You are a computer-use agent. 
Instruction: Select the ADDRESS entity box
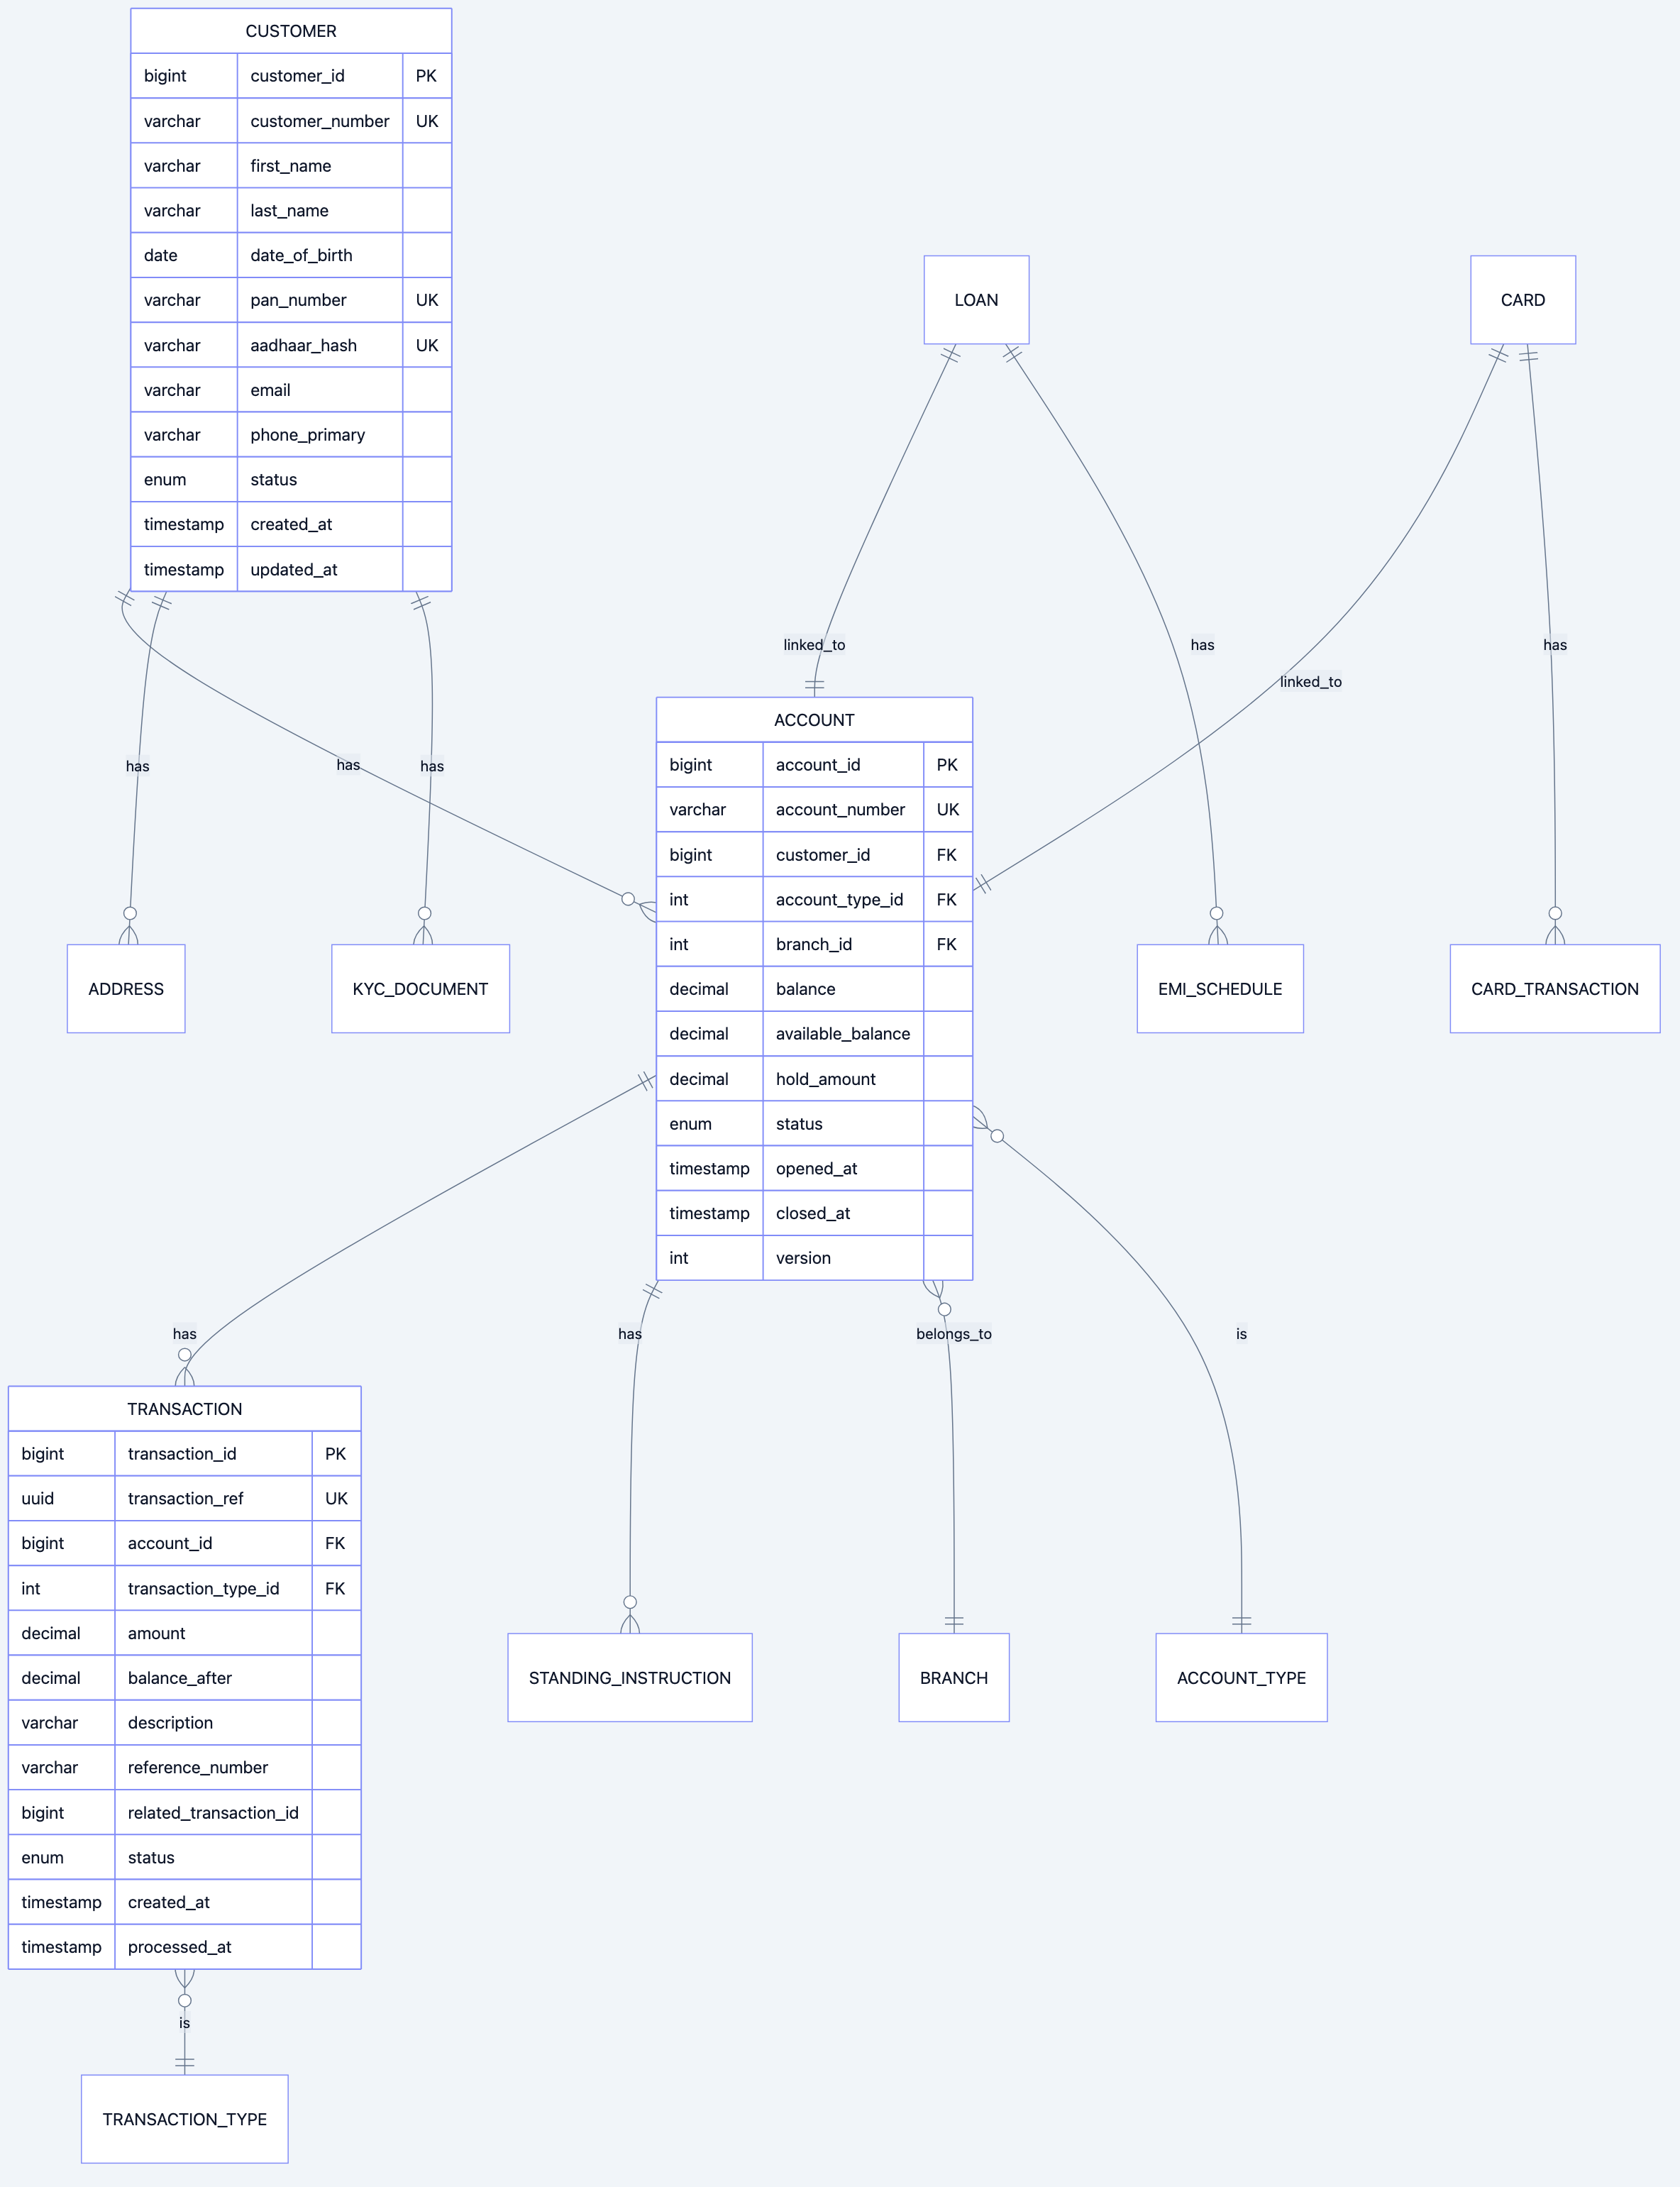pos(126,989)
